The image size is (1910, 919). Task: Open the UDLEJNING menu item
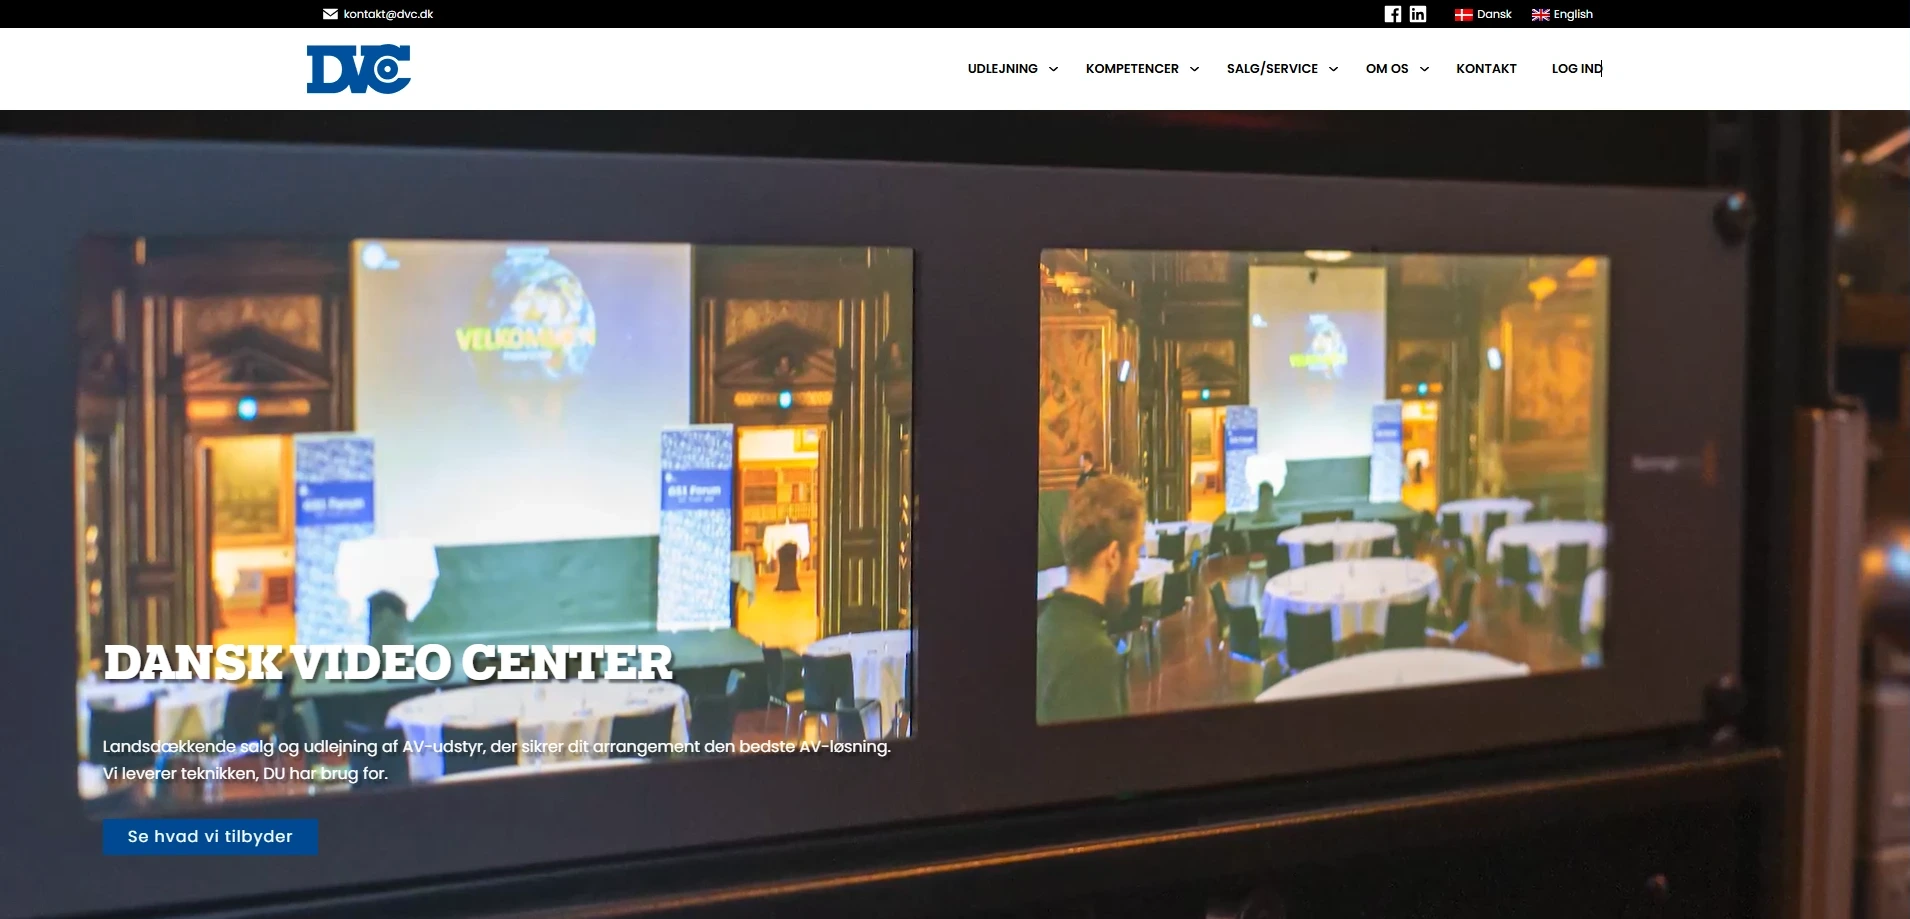tap(1002, 69)
